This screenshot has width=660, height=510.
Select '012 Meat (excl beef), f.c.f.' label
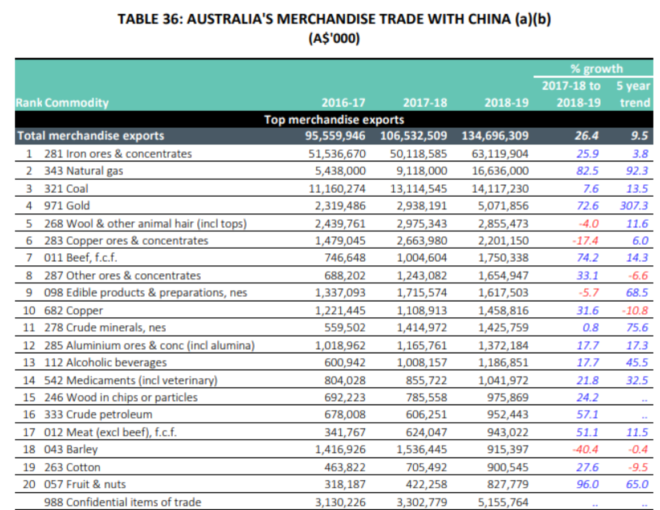click(x=110, y=432)
